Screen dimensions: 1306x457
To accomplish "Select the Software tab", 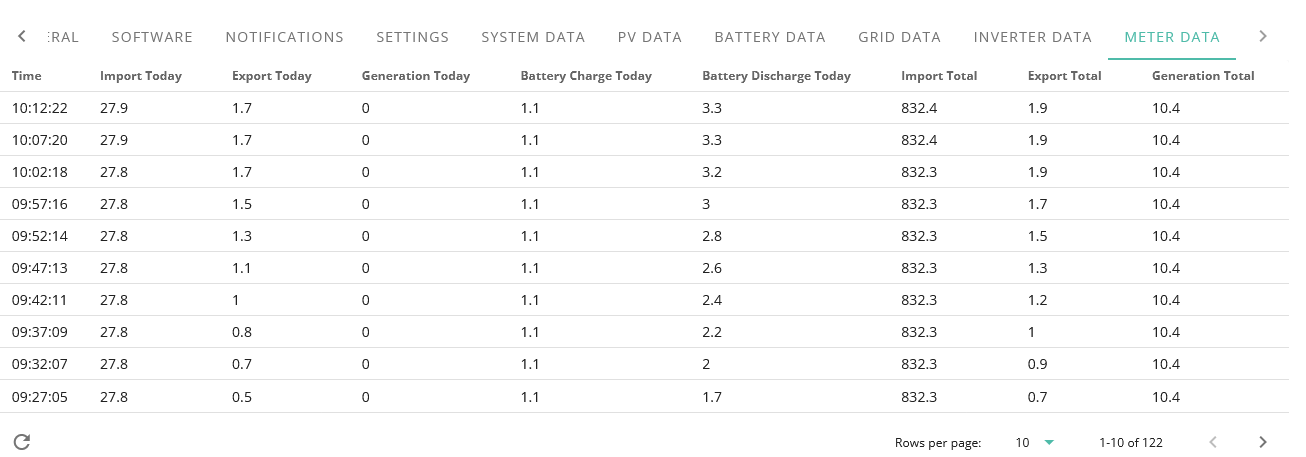I will pos(152,37).
